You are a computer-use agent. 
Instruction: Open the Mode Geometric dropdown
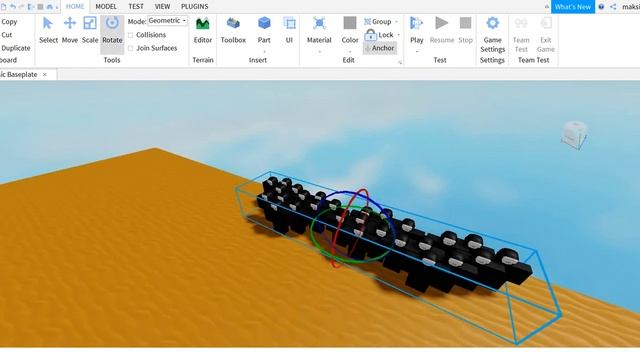click(167, 20)
